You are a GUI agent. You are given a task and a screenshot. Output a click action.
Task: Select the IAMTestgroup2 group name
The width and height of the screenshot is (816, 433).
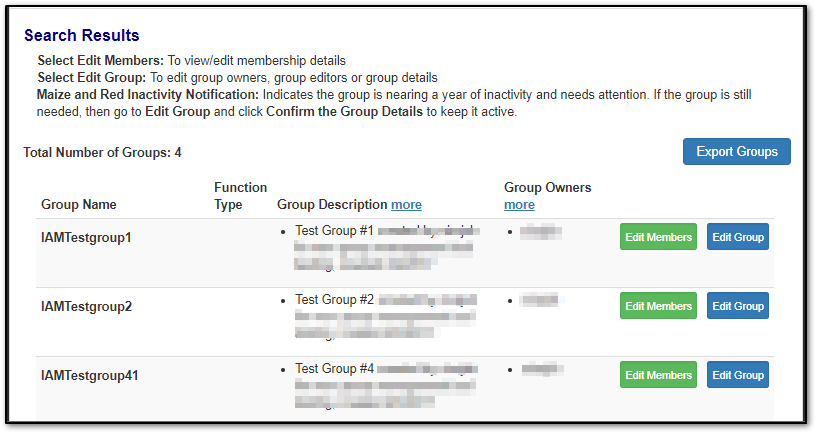click(x=86, y=307)
